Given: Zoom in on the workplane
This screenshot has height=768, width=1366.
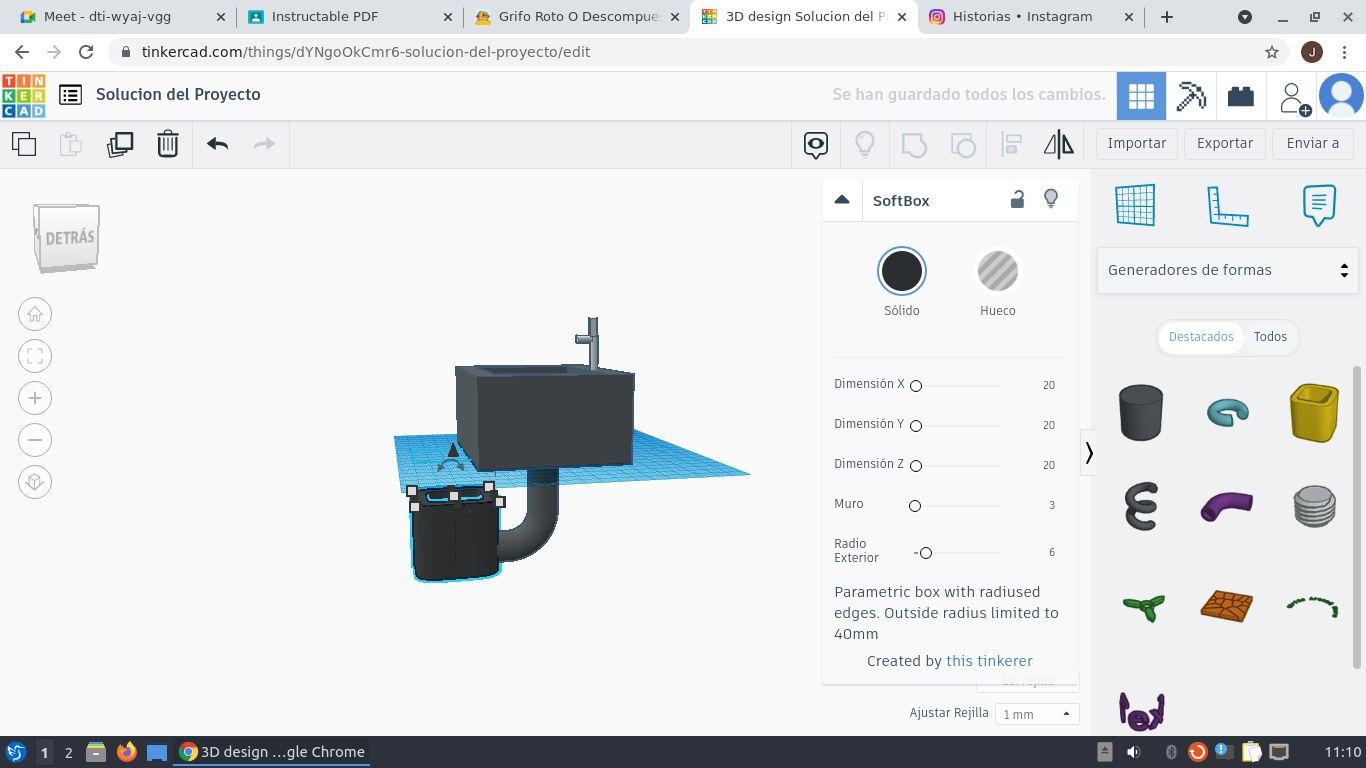Looking at the screenshot, I should 35,398.
